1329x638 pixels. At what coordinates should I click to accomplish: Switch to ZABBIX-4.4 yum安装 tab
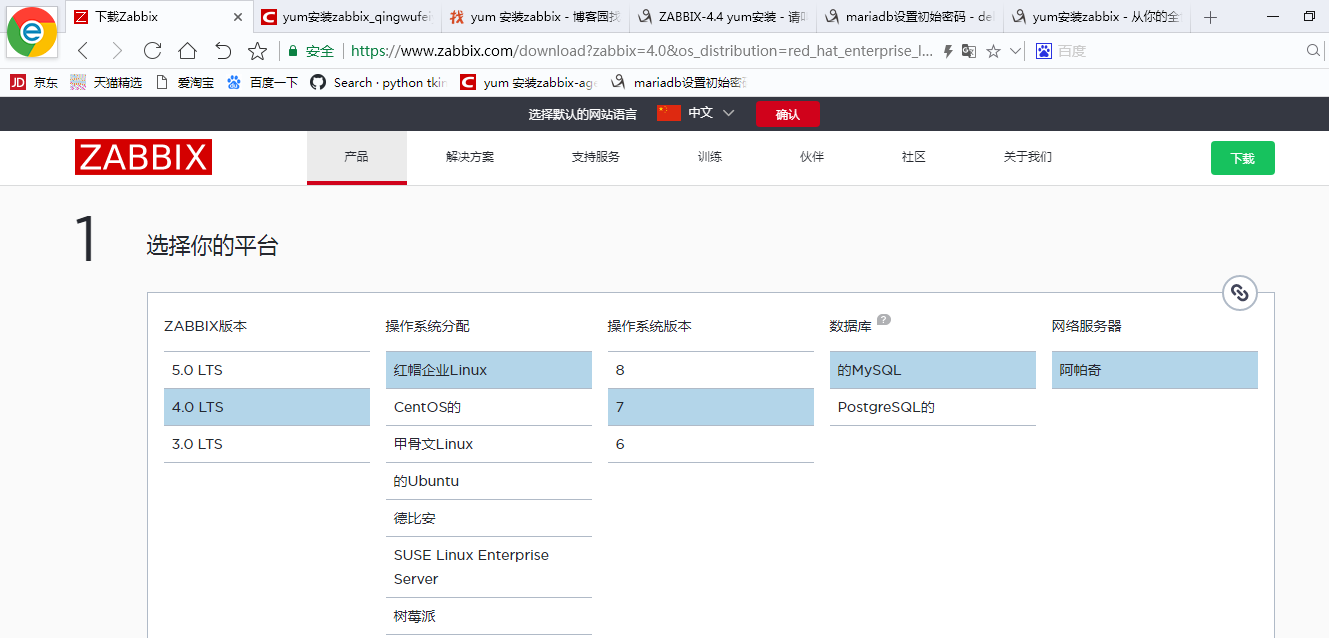coord(722,17)
